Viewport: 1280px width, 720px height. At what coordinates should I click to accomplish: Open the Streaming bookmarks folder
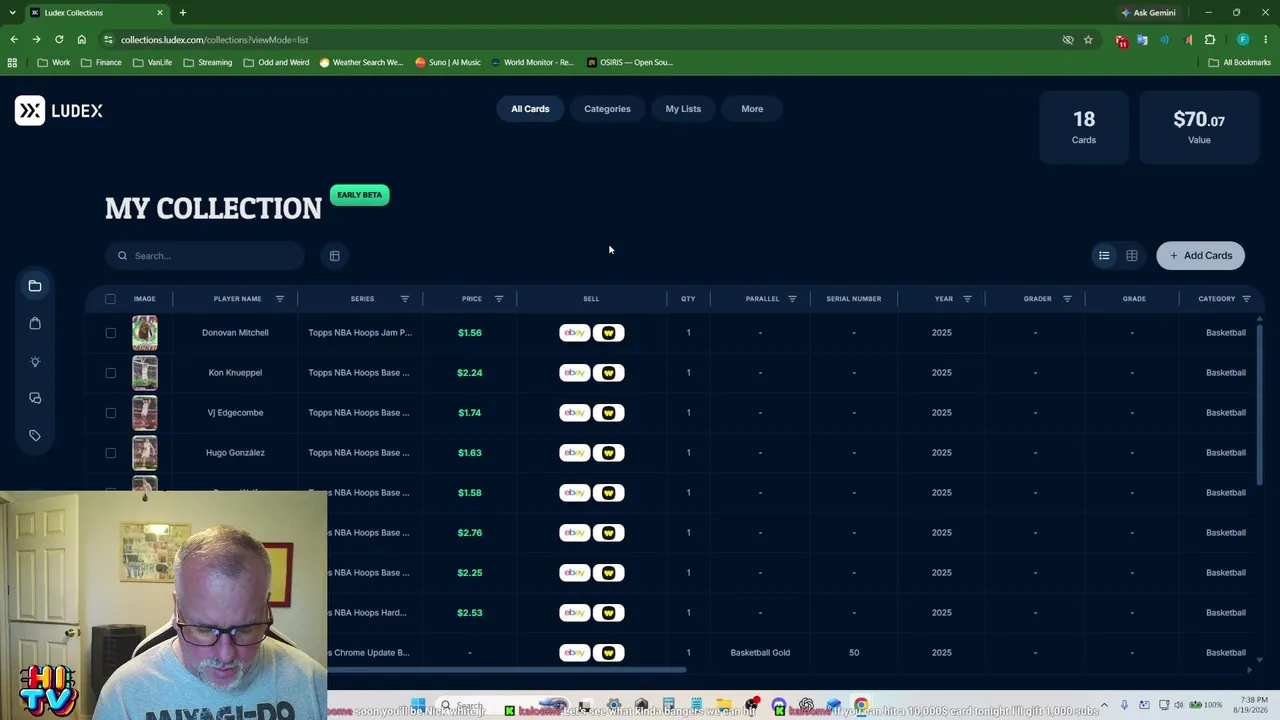tap(208, 62)
